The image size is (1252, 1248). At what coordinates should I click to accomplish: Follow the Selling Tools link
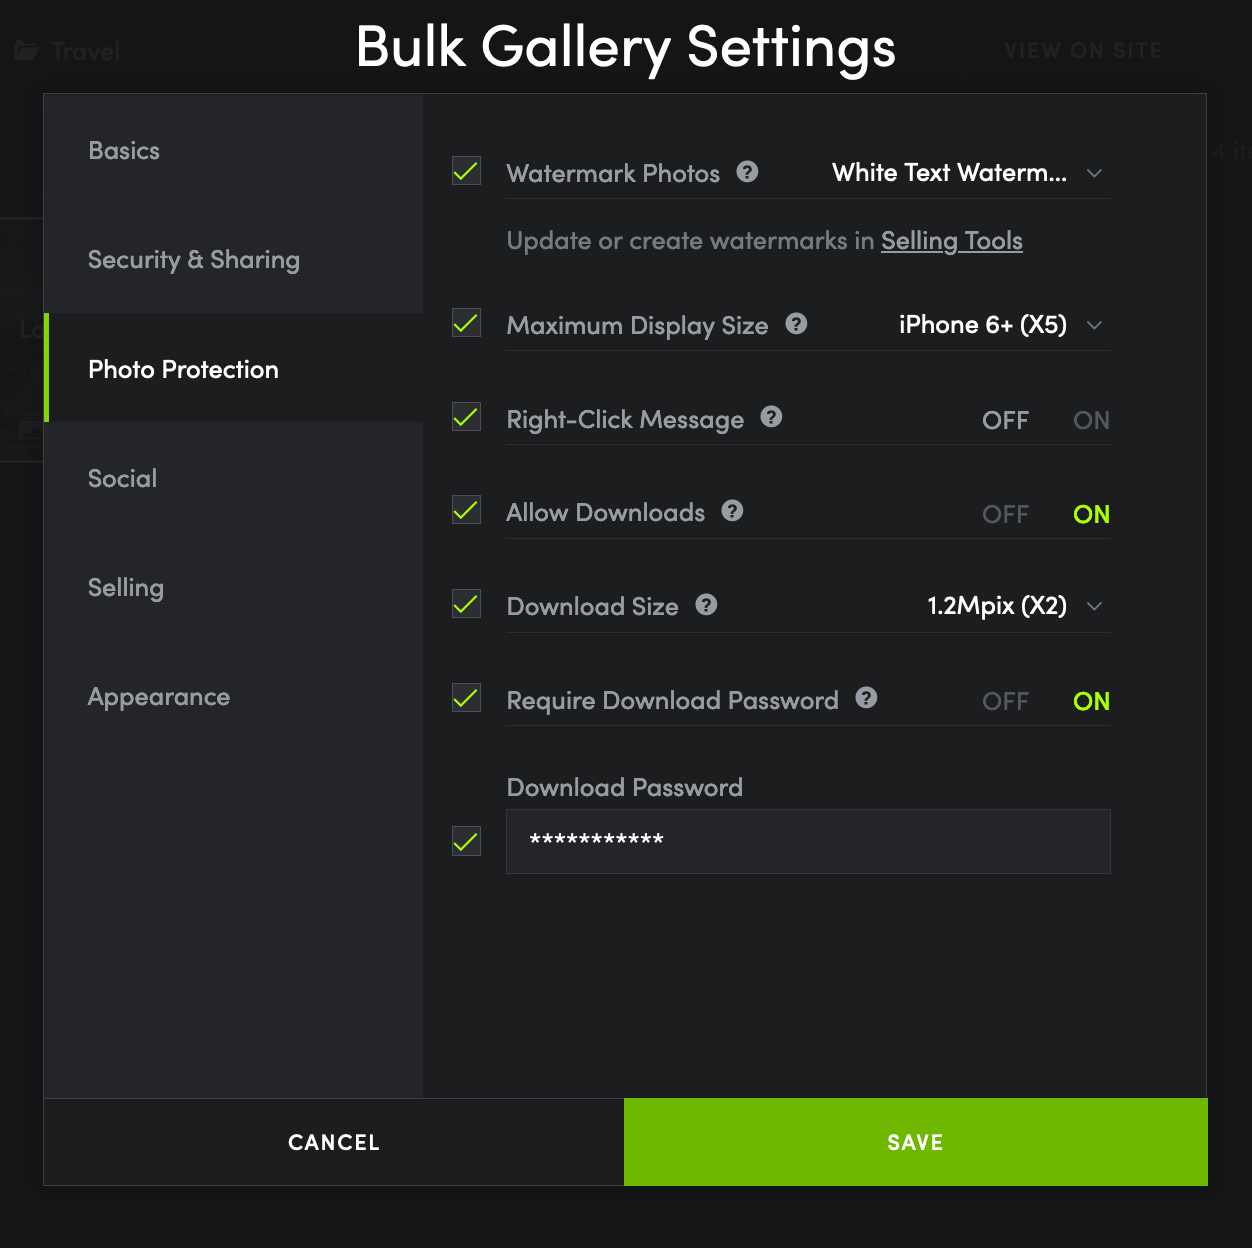[951, 241]
